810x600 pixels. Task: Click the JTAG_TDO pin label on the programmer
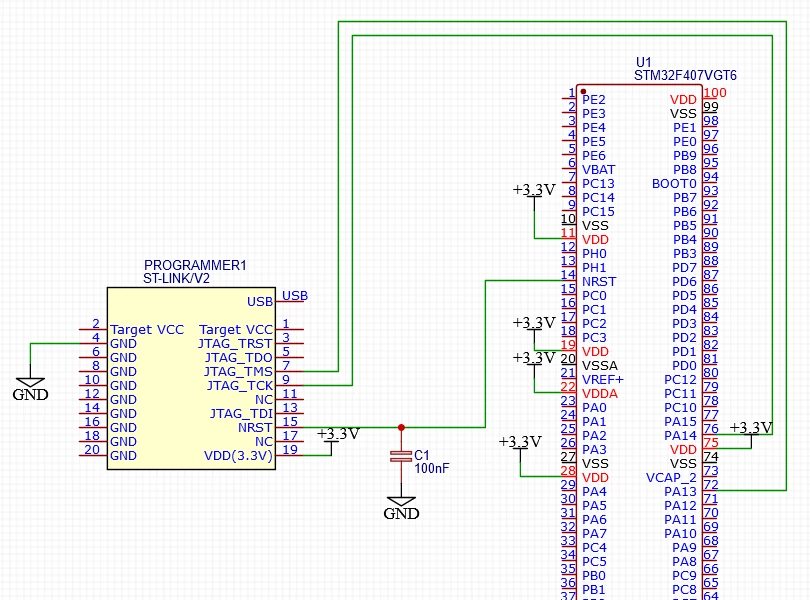pyautogui.click(x=239, y=358)
